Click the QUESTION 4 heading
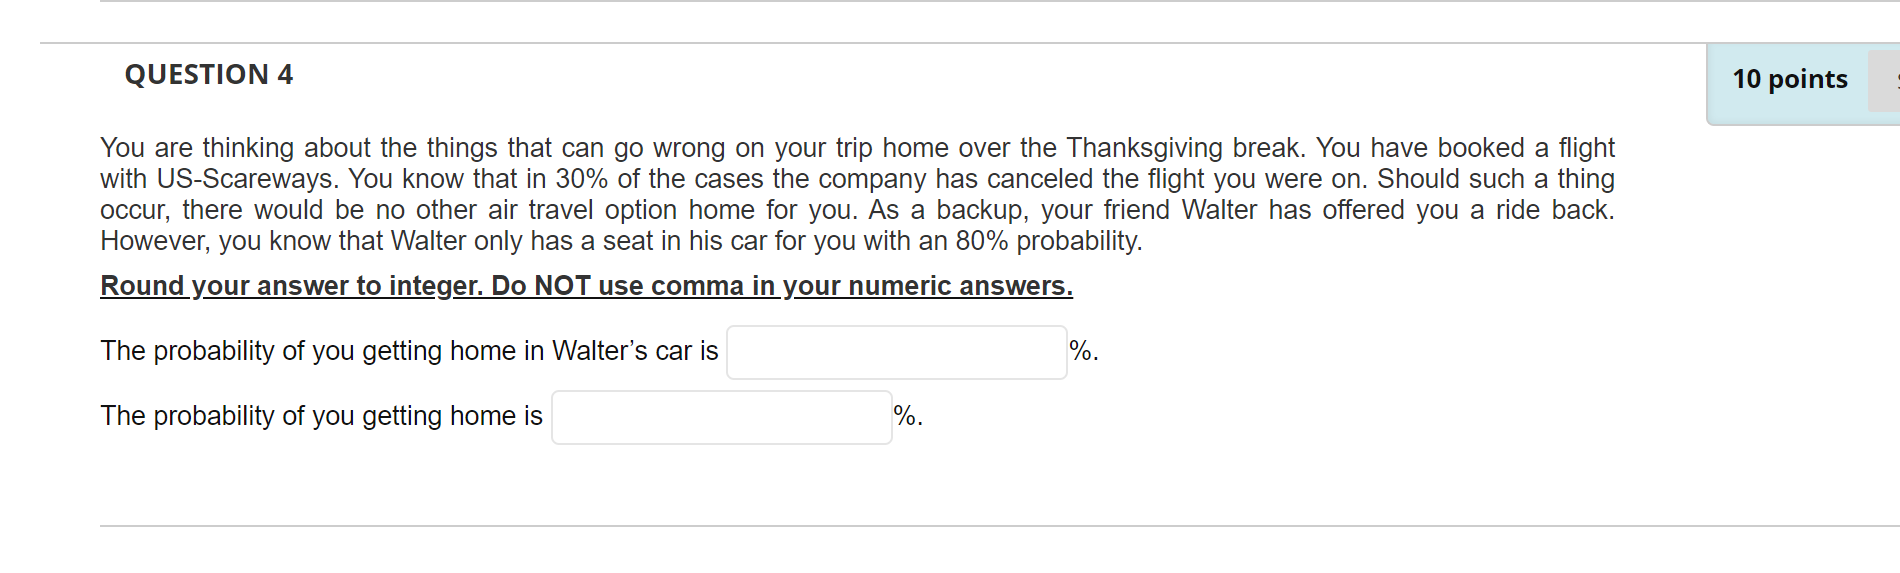This screenshot has height=573, width=1900. pos(208,75)
